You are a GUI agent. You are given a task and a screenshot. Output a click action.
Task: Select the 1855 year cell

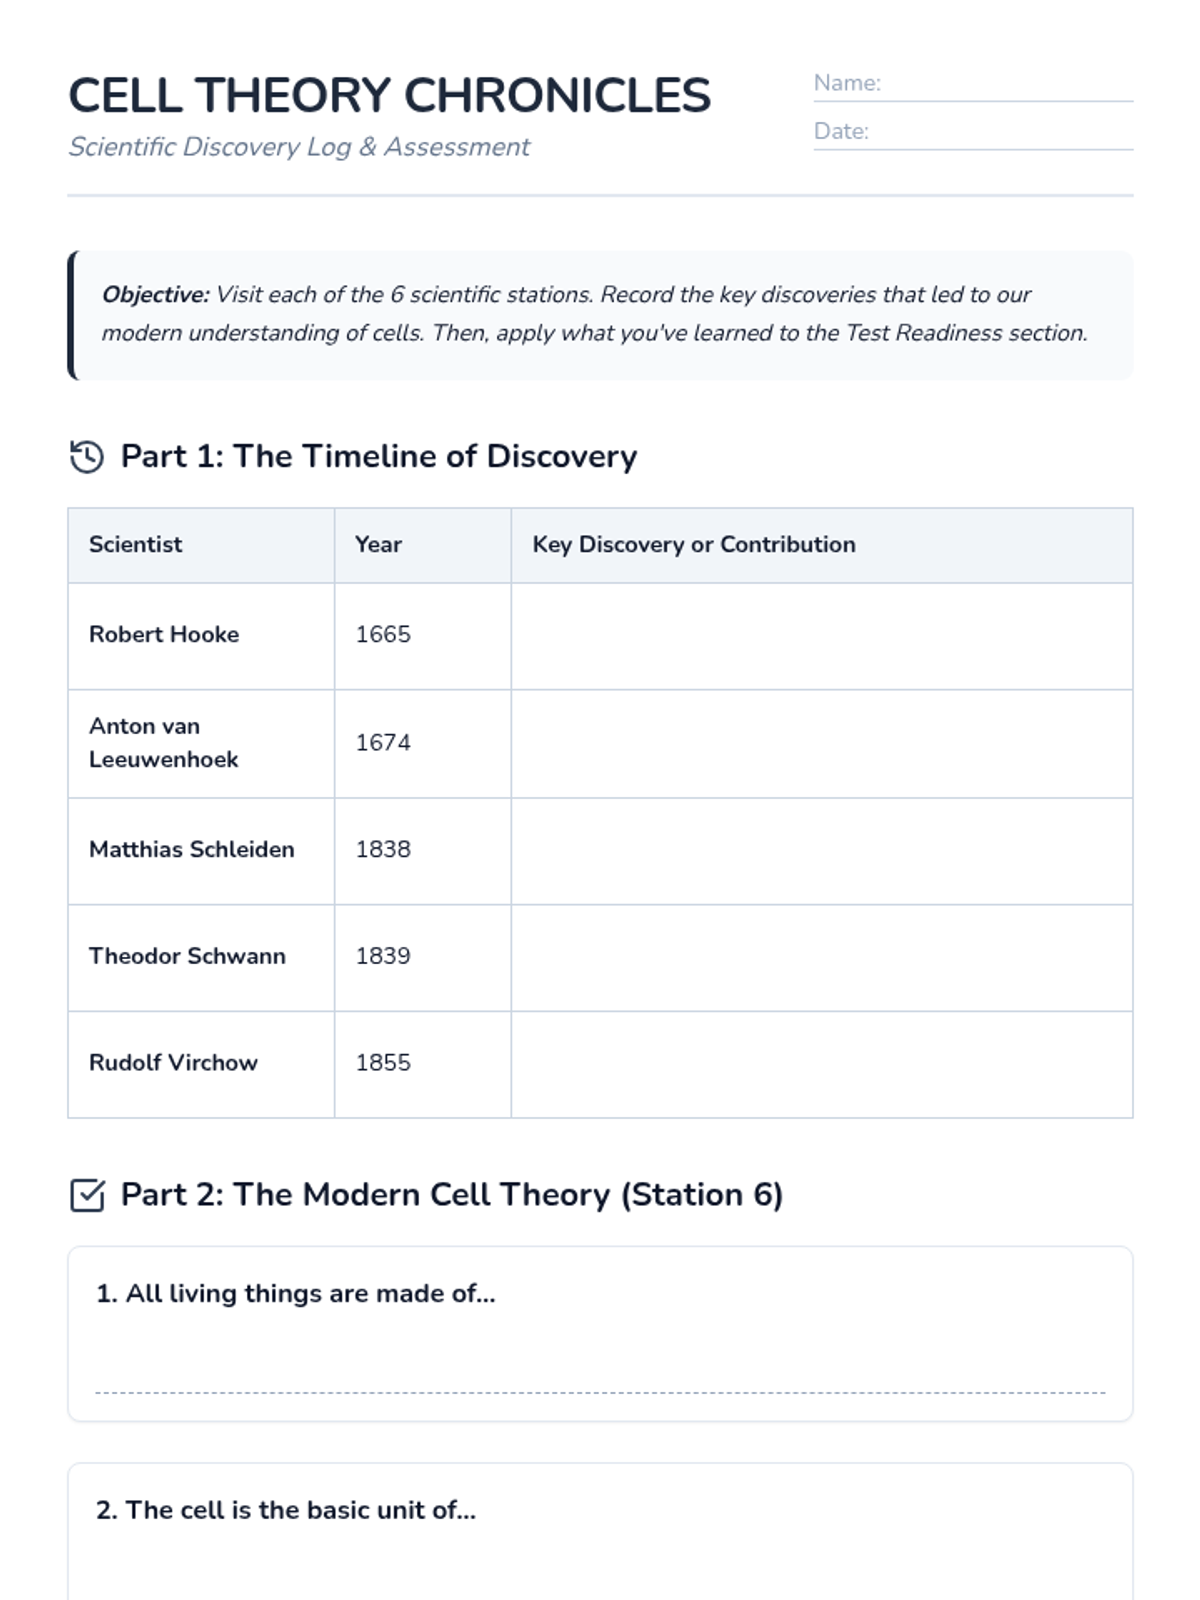(423, 1064)
